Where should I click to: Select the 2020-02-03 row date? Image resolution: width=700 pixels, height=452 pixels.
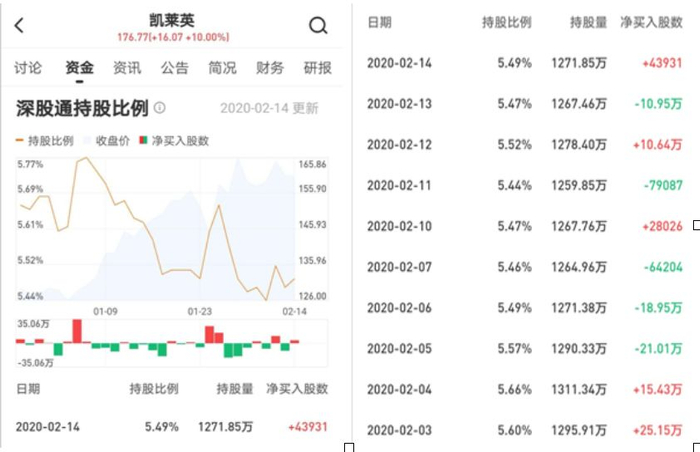pyautogui.click(x=400, y=430)
